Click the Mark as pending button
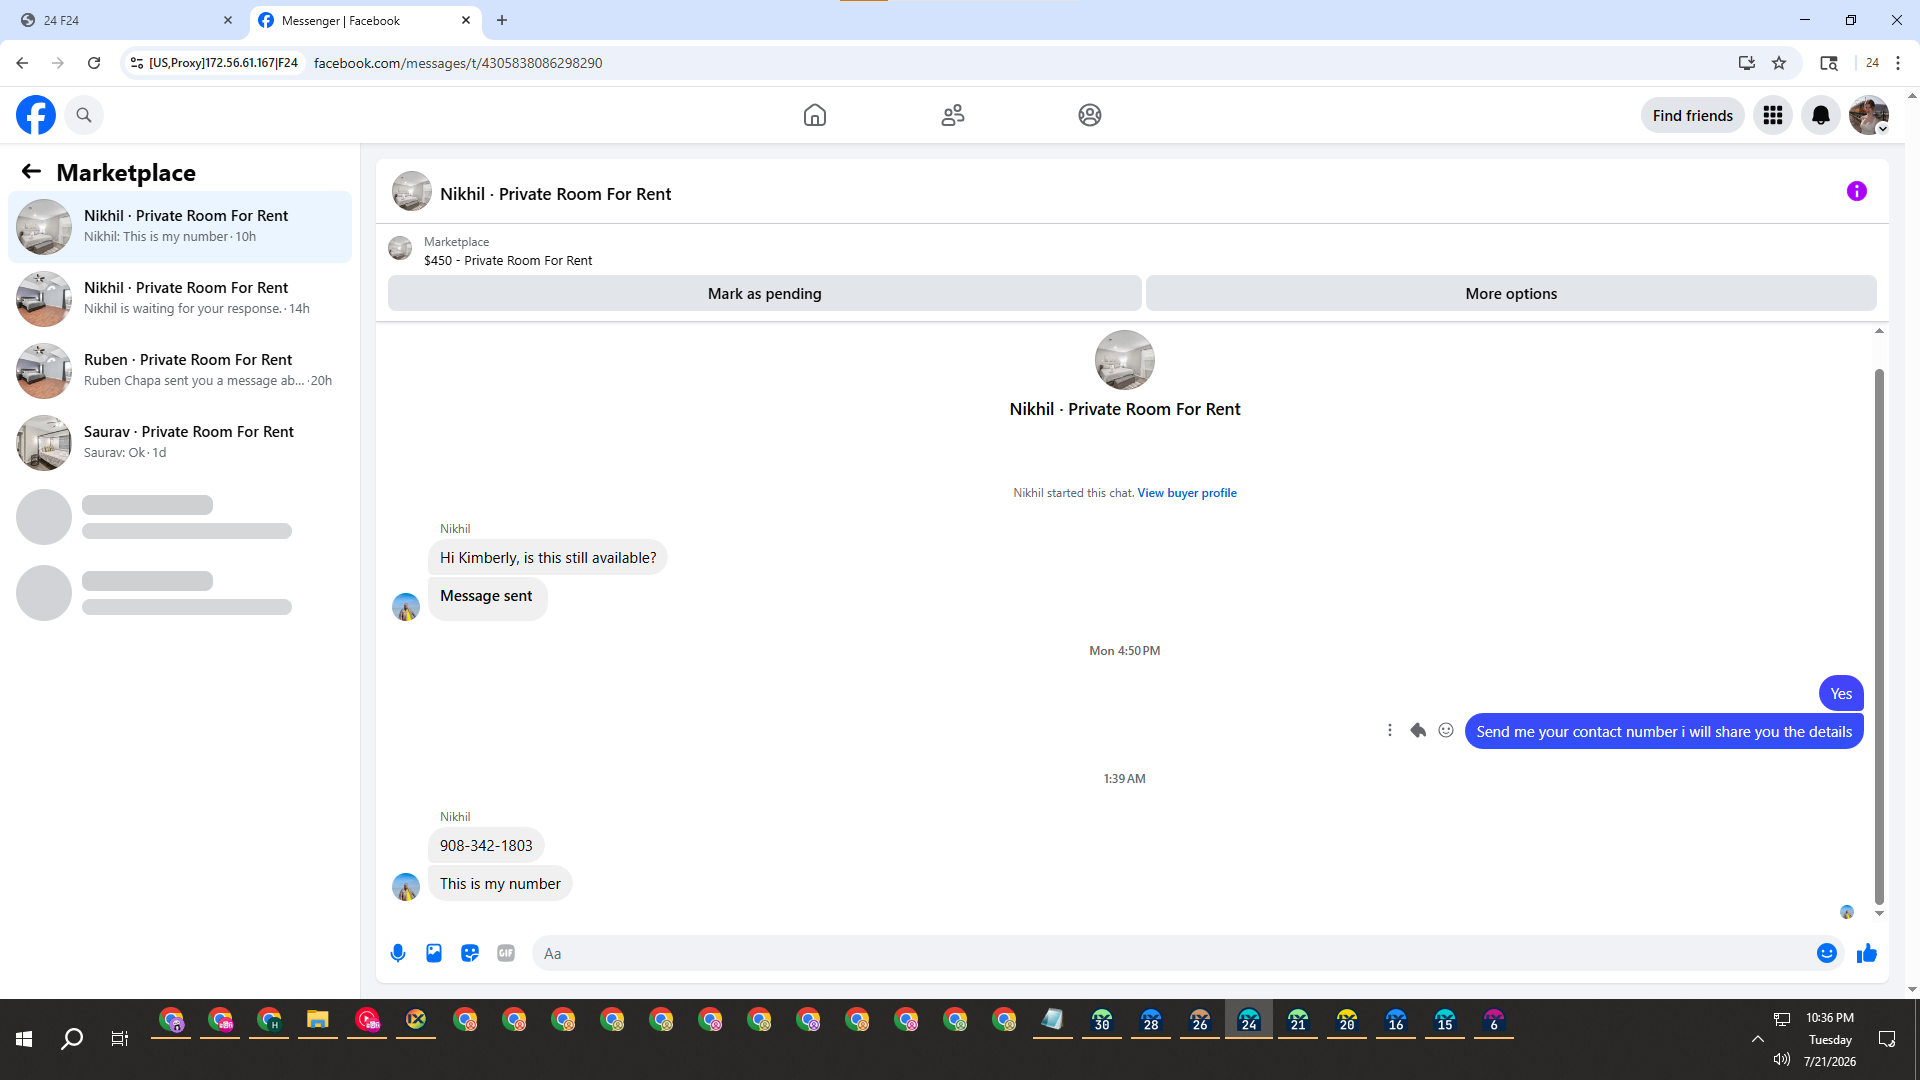1920x1080 pixels. pos(765,293)
